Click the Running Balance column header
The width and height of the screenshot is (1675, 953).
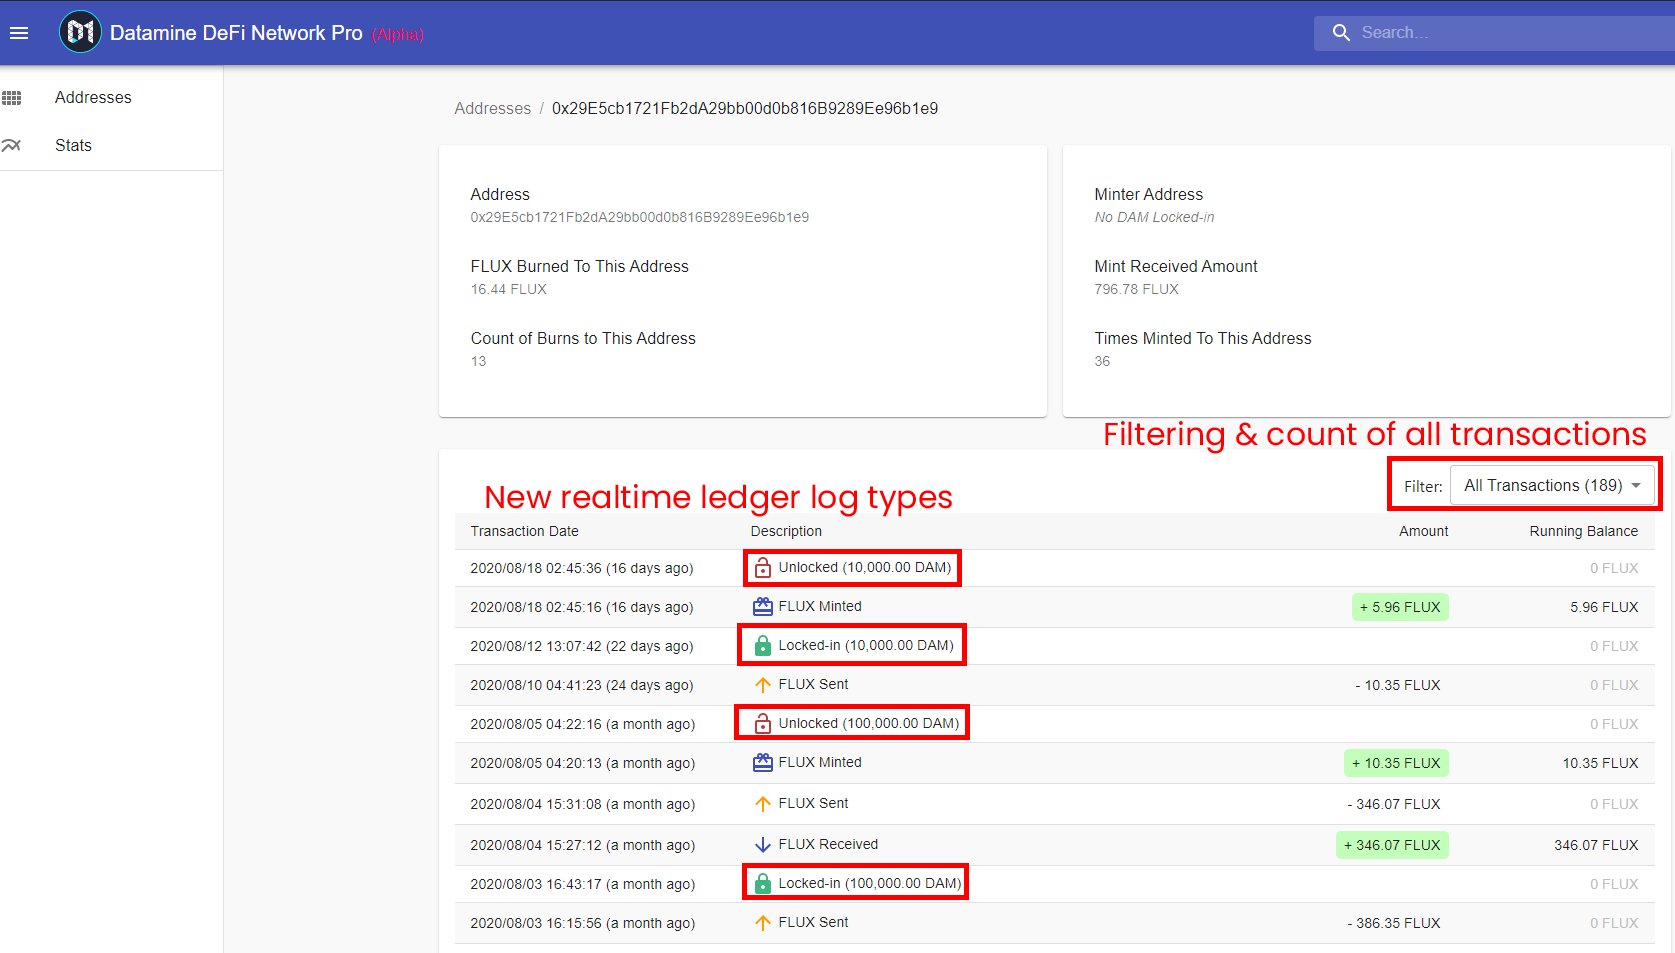[x=1583, y=531]
